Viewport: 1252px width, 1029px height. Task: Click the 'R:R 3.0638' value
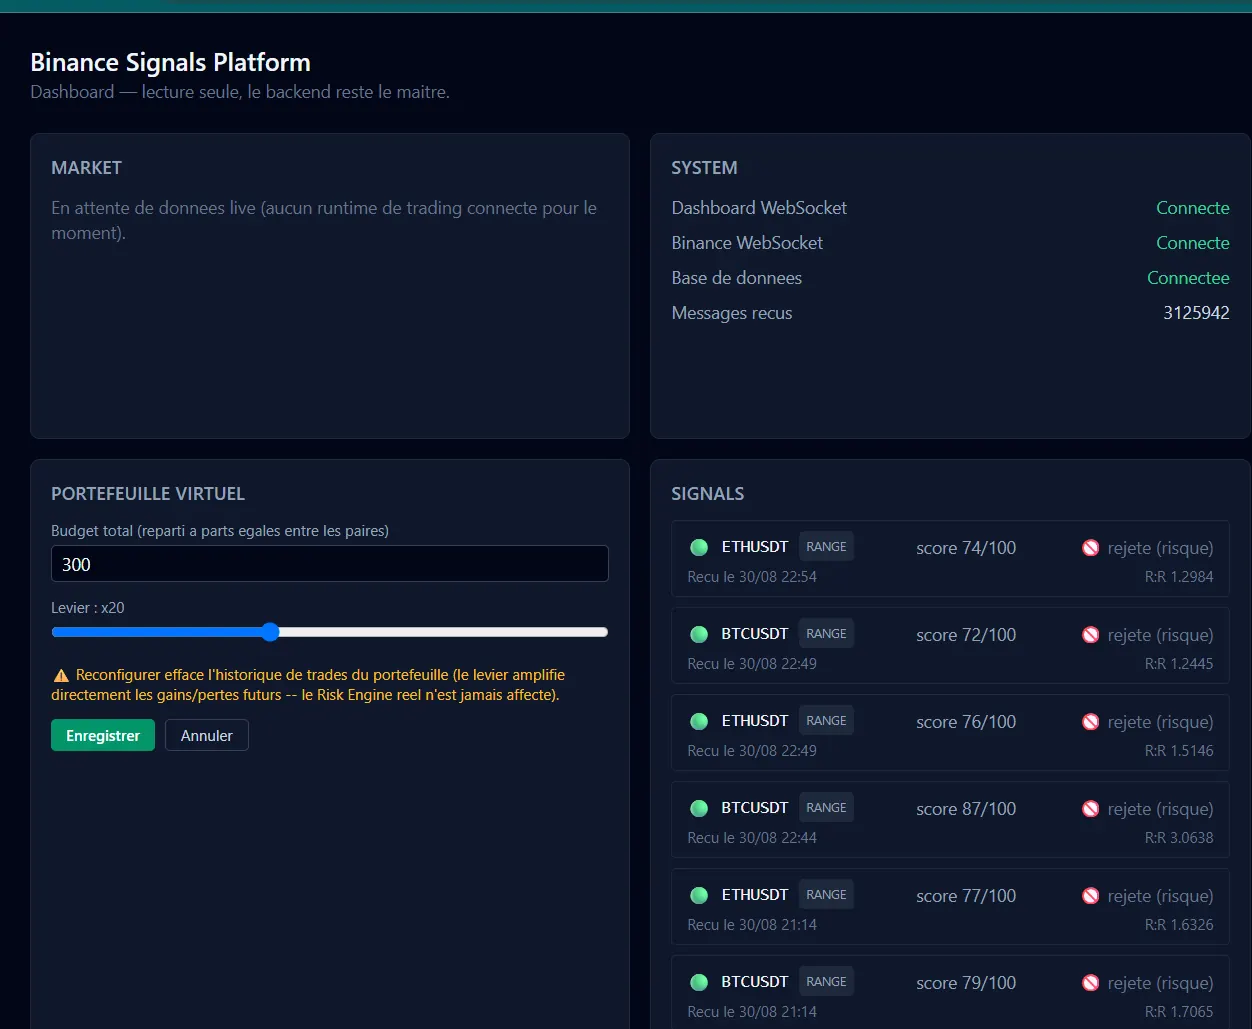pyautogui.click(x=1179, y=838)
